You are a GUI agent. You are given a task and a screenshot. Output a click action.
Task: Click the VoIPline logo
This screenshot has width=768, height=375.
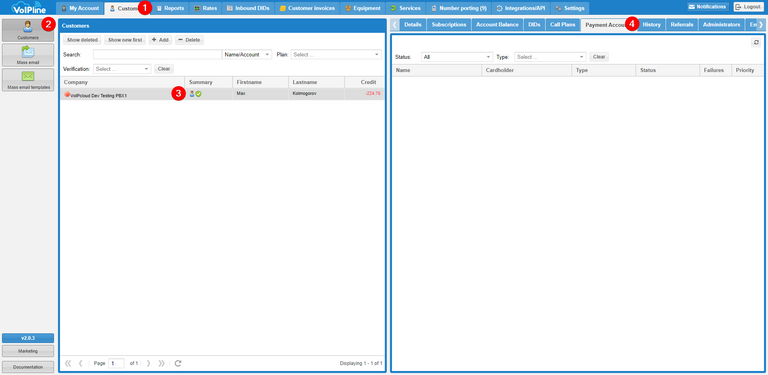[x=28, y=7]
